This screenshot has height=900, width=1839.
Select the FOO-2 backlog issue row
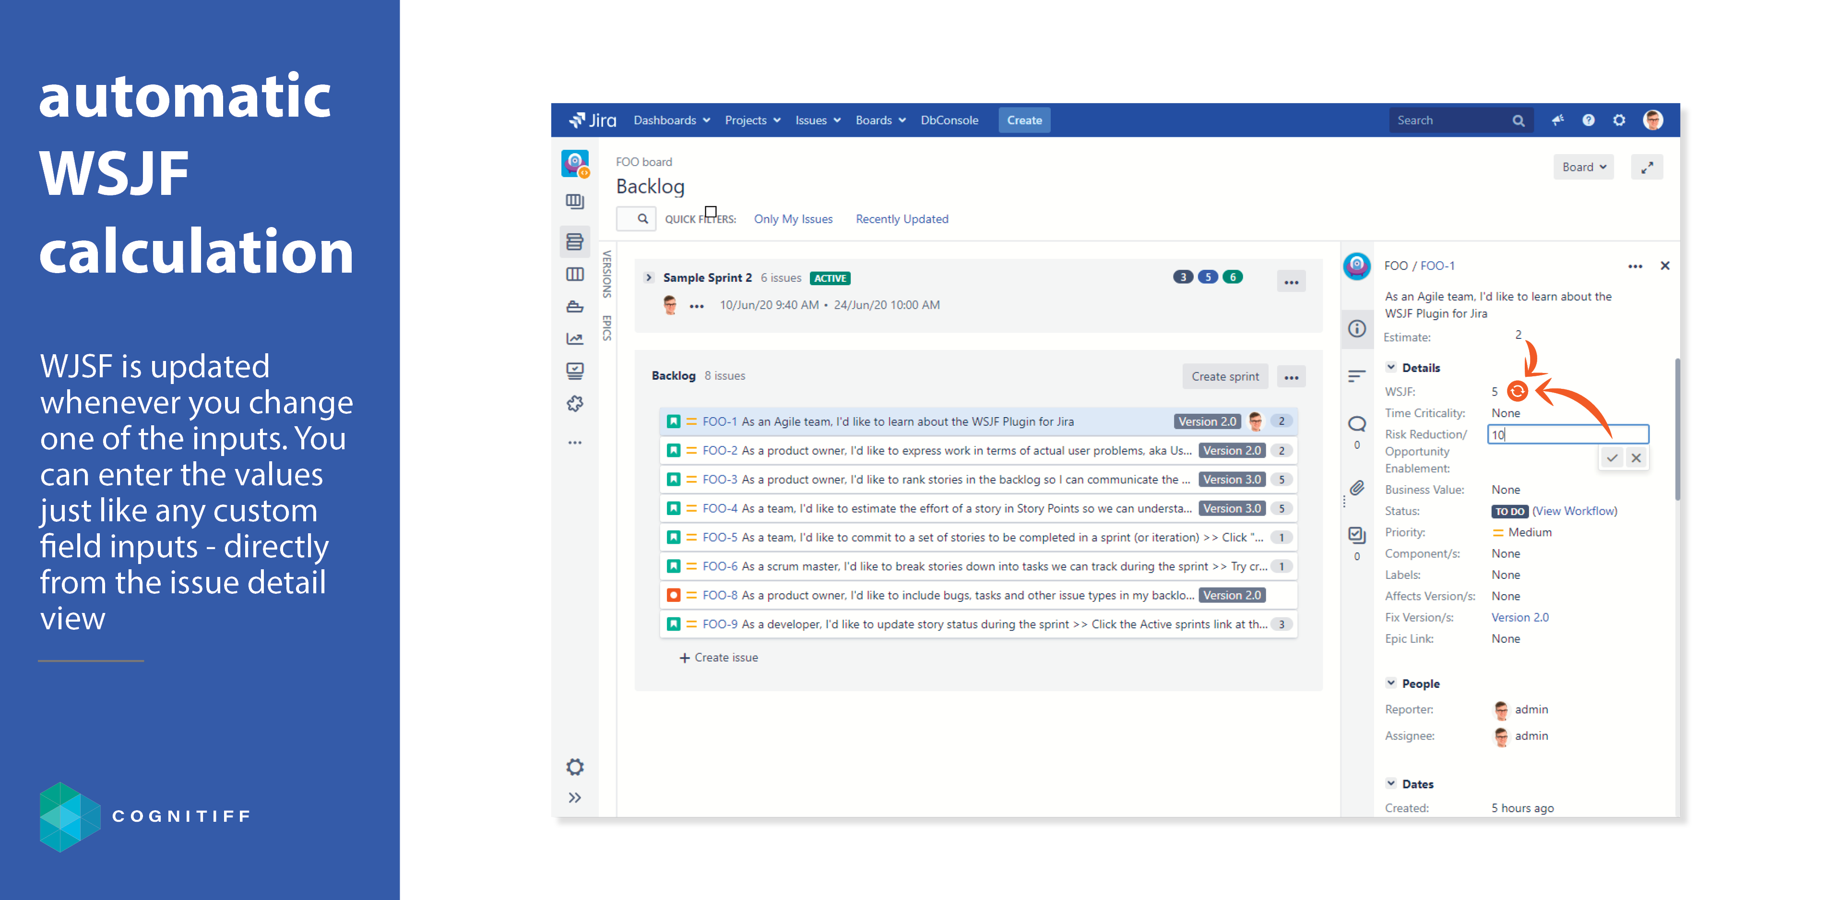(x=978, y=451)
